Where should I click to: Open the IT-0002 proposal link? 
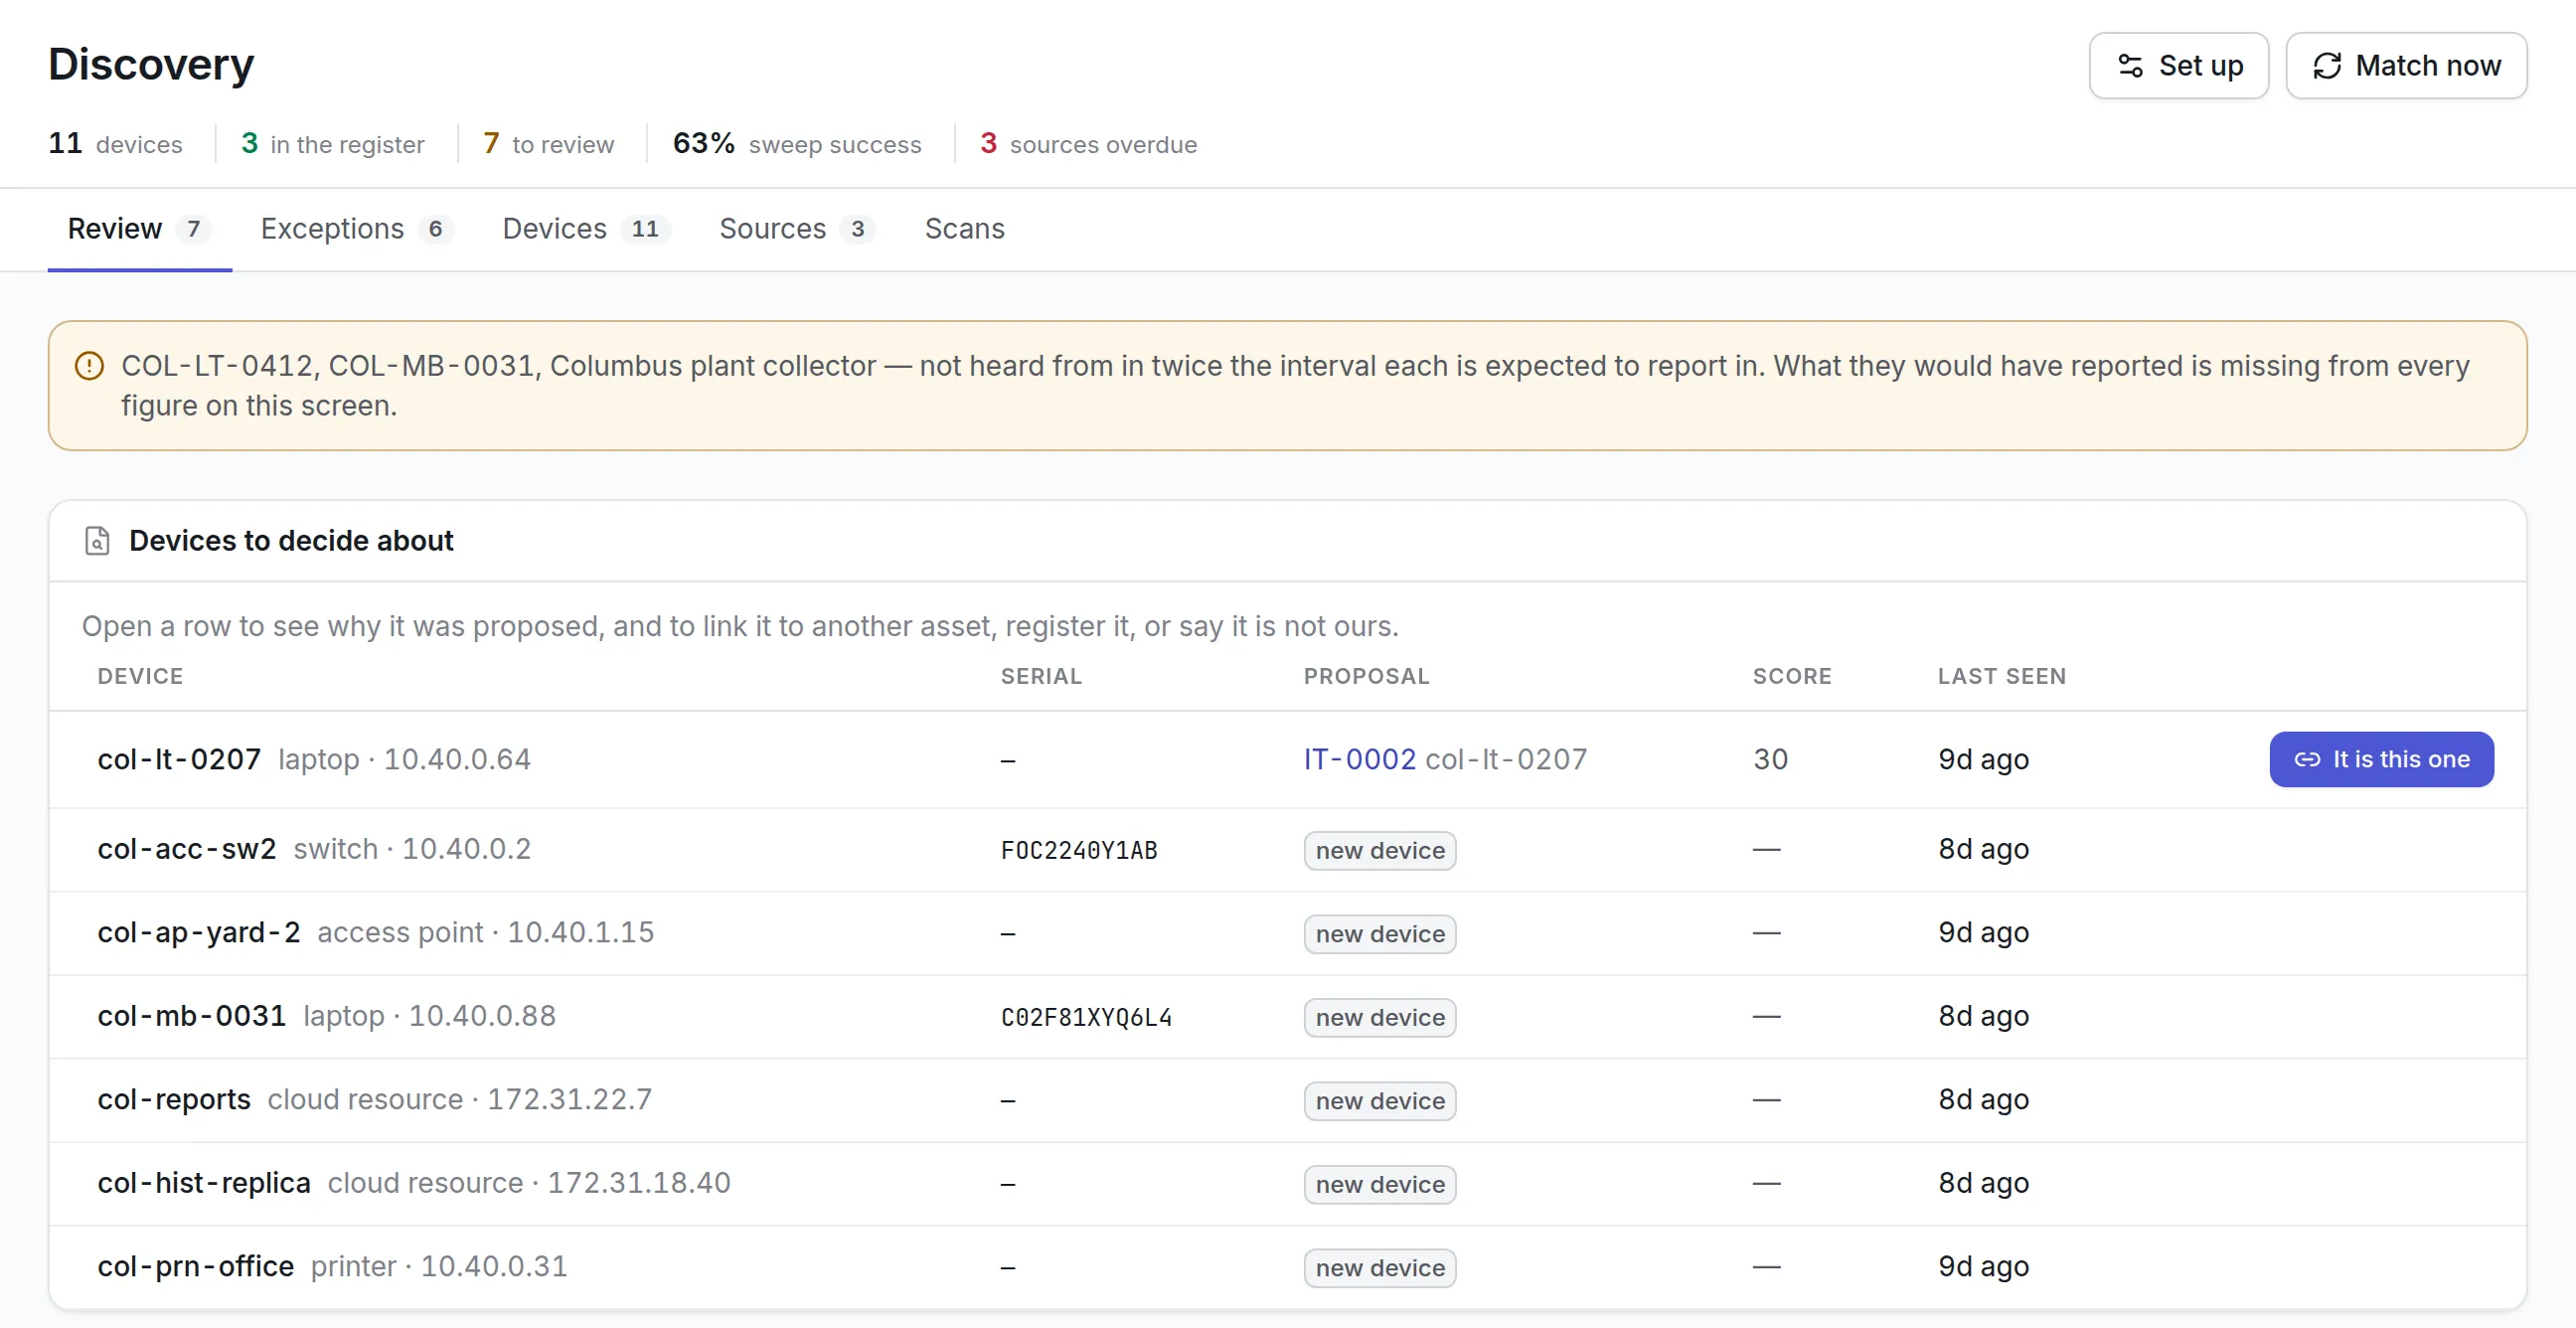[1359, 760]
